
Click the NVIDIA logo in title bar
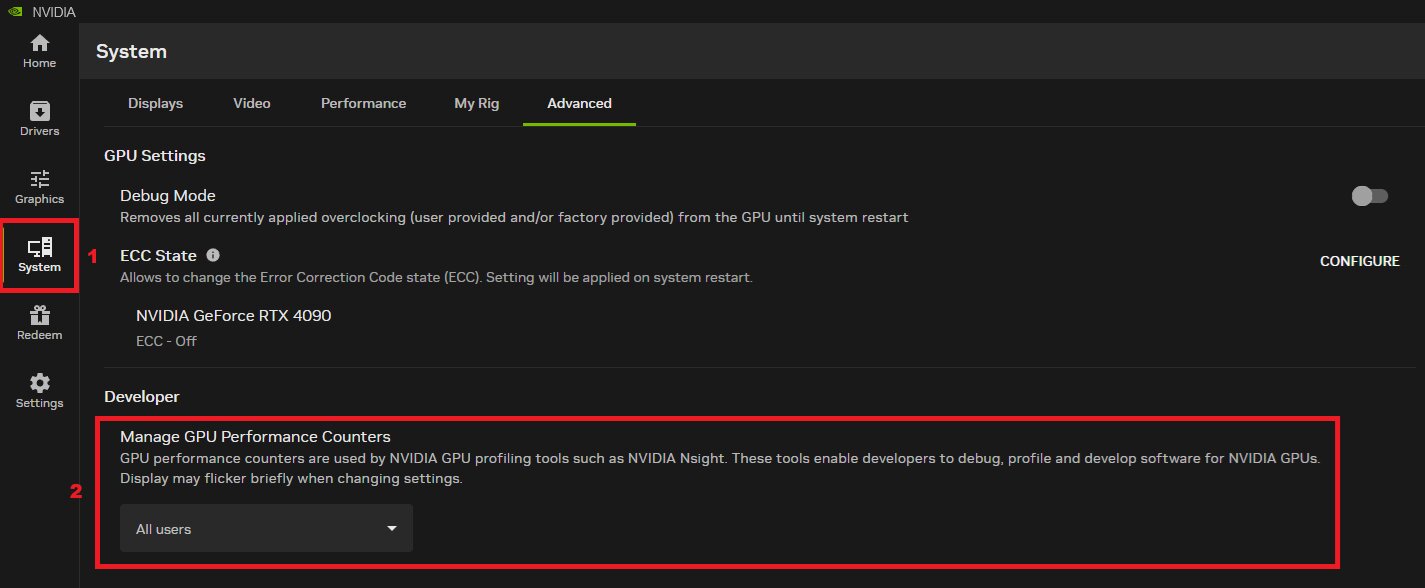pyautogui.click(x=11, y=11)
